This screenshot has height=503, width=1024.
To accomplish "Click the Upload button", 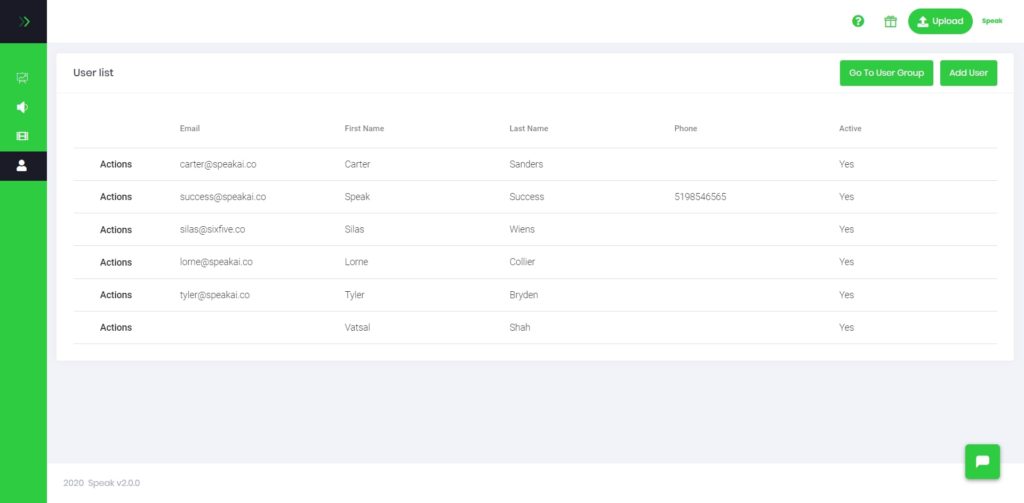I will (940, 22).
